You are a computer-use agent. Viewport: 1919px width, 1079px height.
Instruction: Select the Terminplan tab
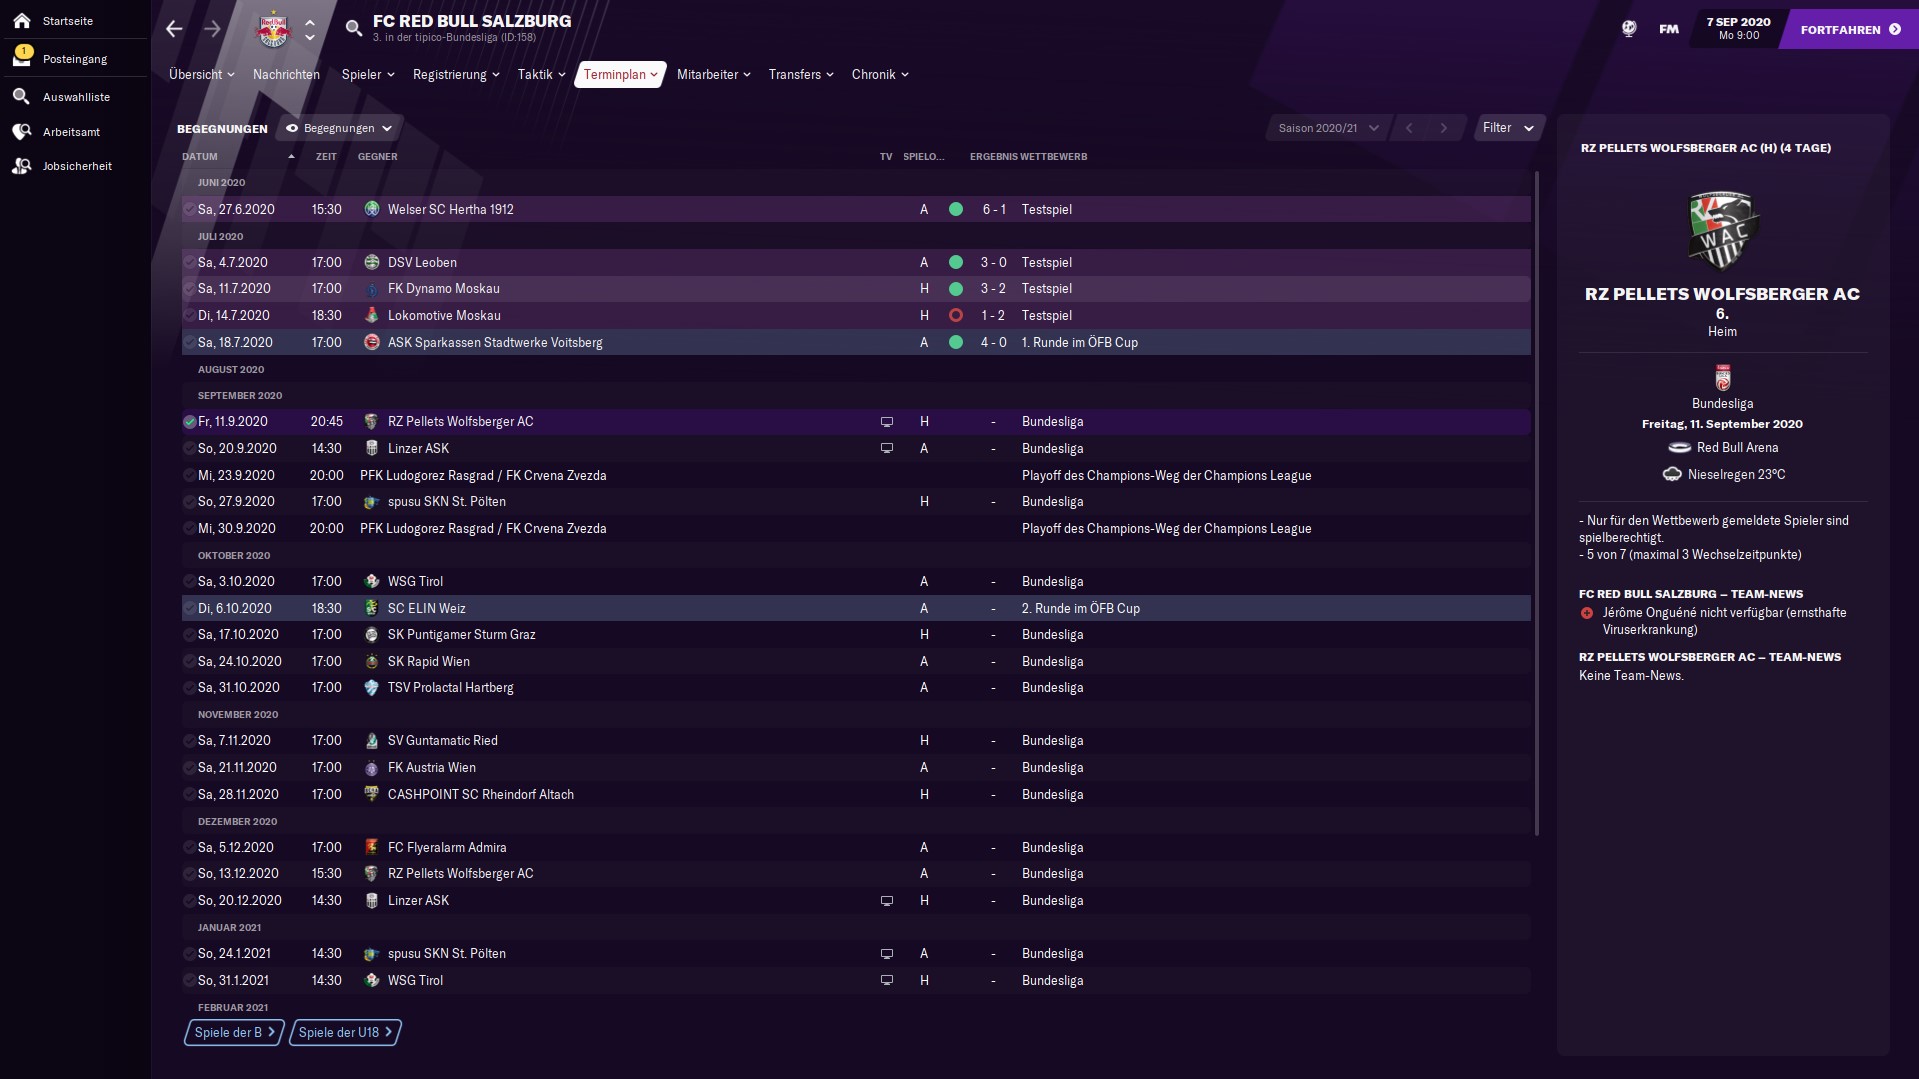pos(620,74)
